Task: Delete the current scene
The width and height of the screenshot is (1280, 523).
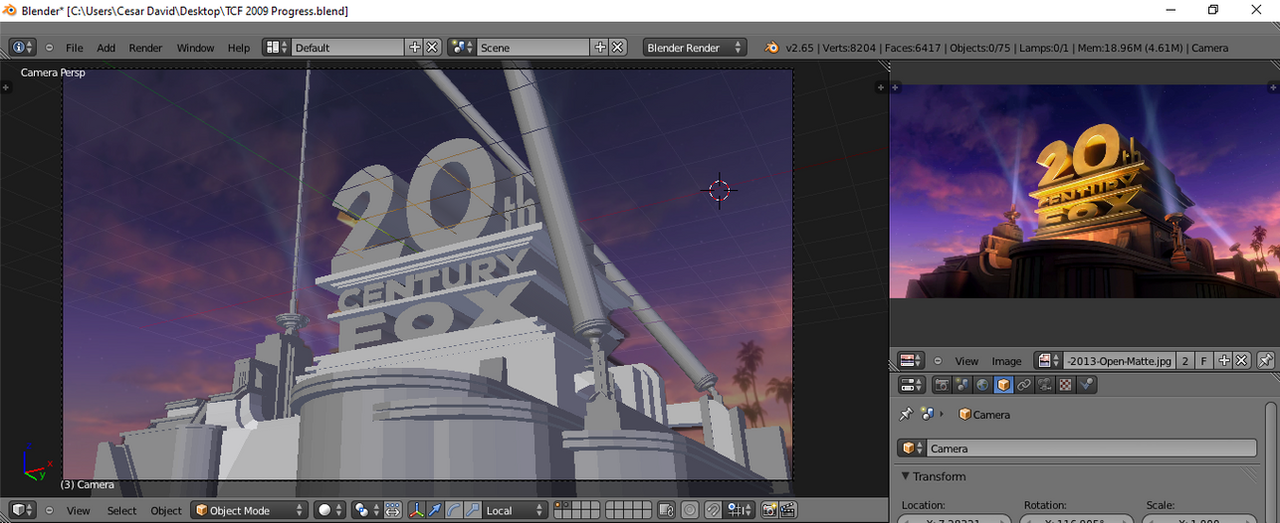Action: [x=618, y=47]
